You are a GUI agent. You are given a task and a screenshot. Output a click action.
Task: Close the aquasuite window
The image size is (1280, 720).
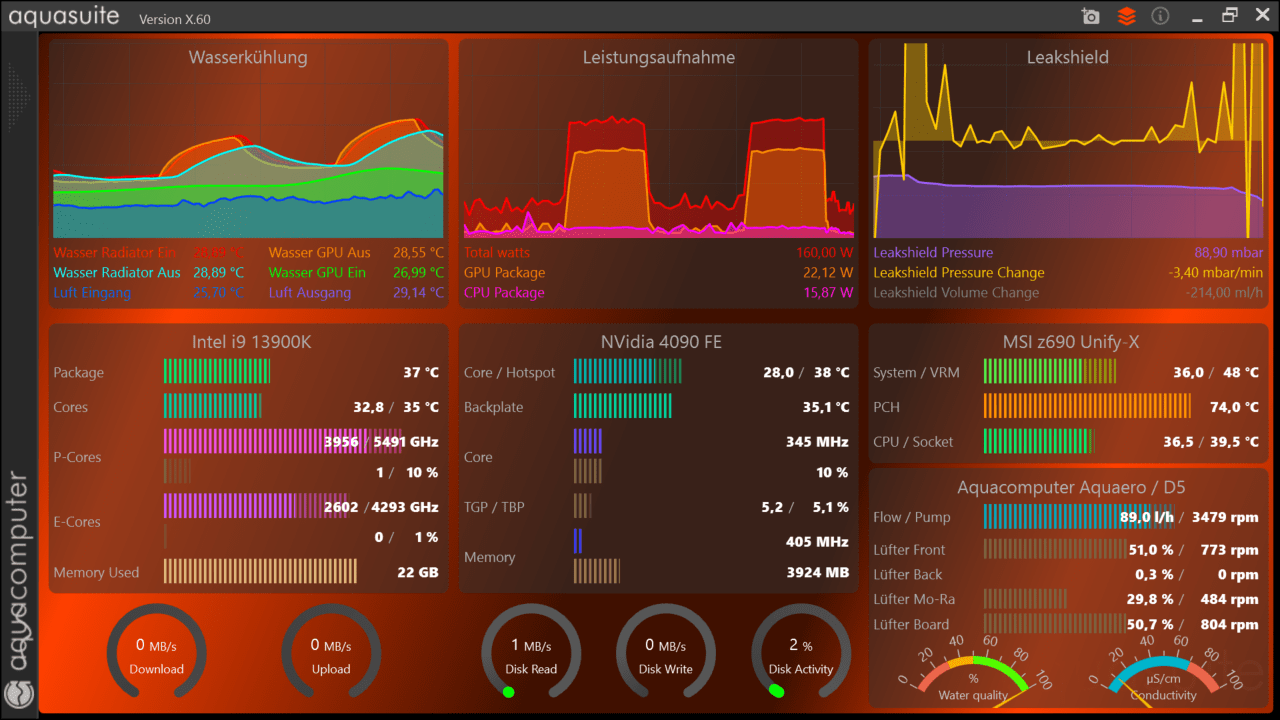(x=1262, y=15)
